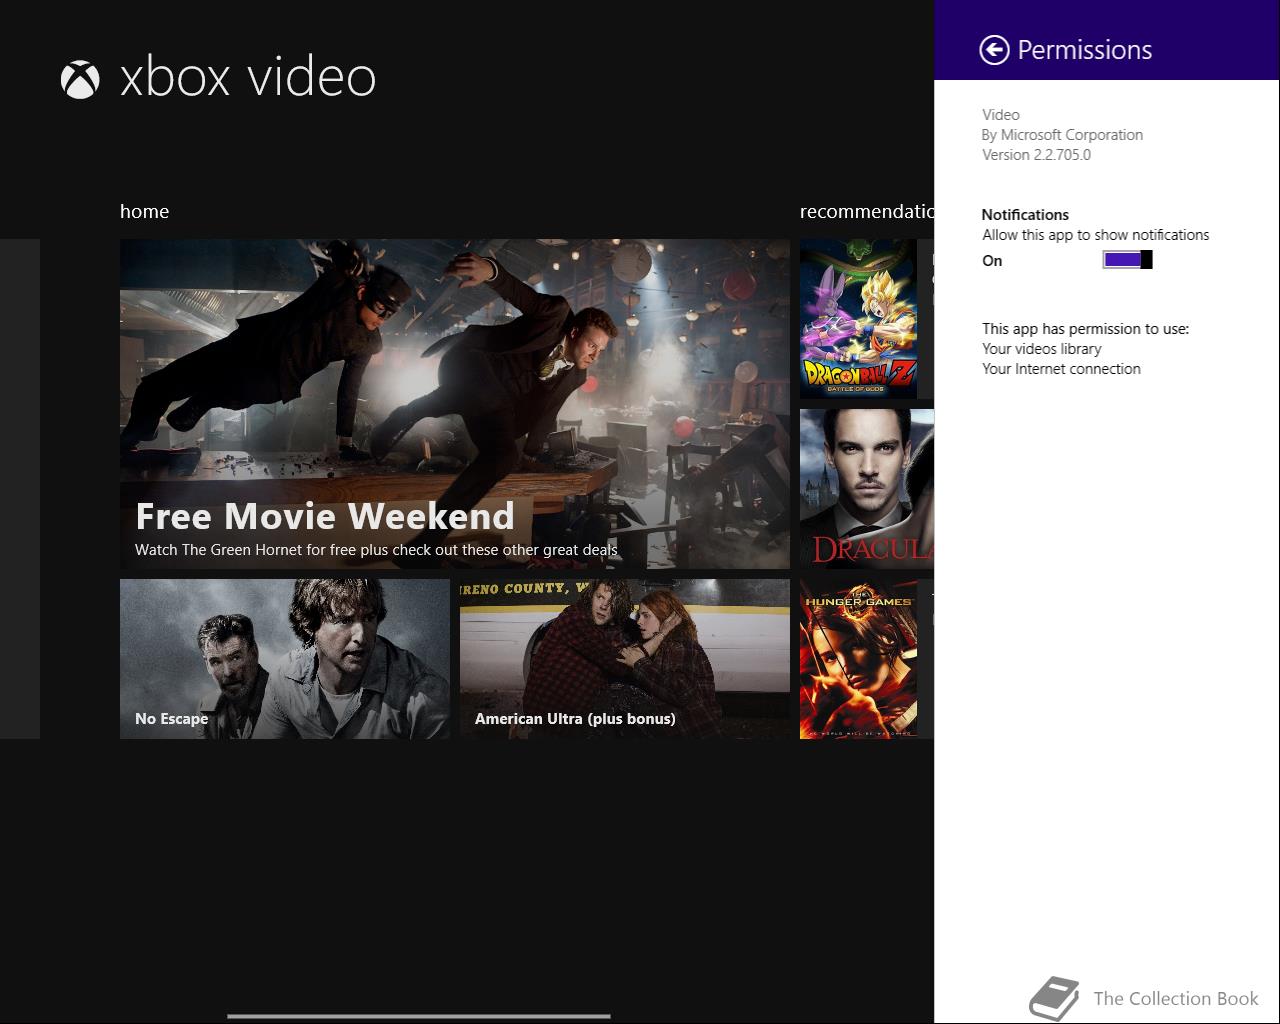Click the recommendations section heading
Image resolution: width=1280 pixels, height=1024 pixels.
click(x=867, y=211)
